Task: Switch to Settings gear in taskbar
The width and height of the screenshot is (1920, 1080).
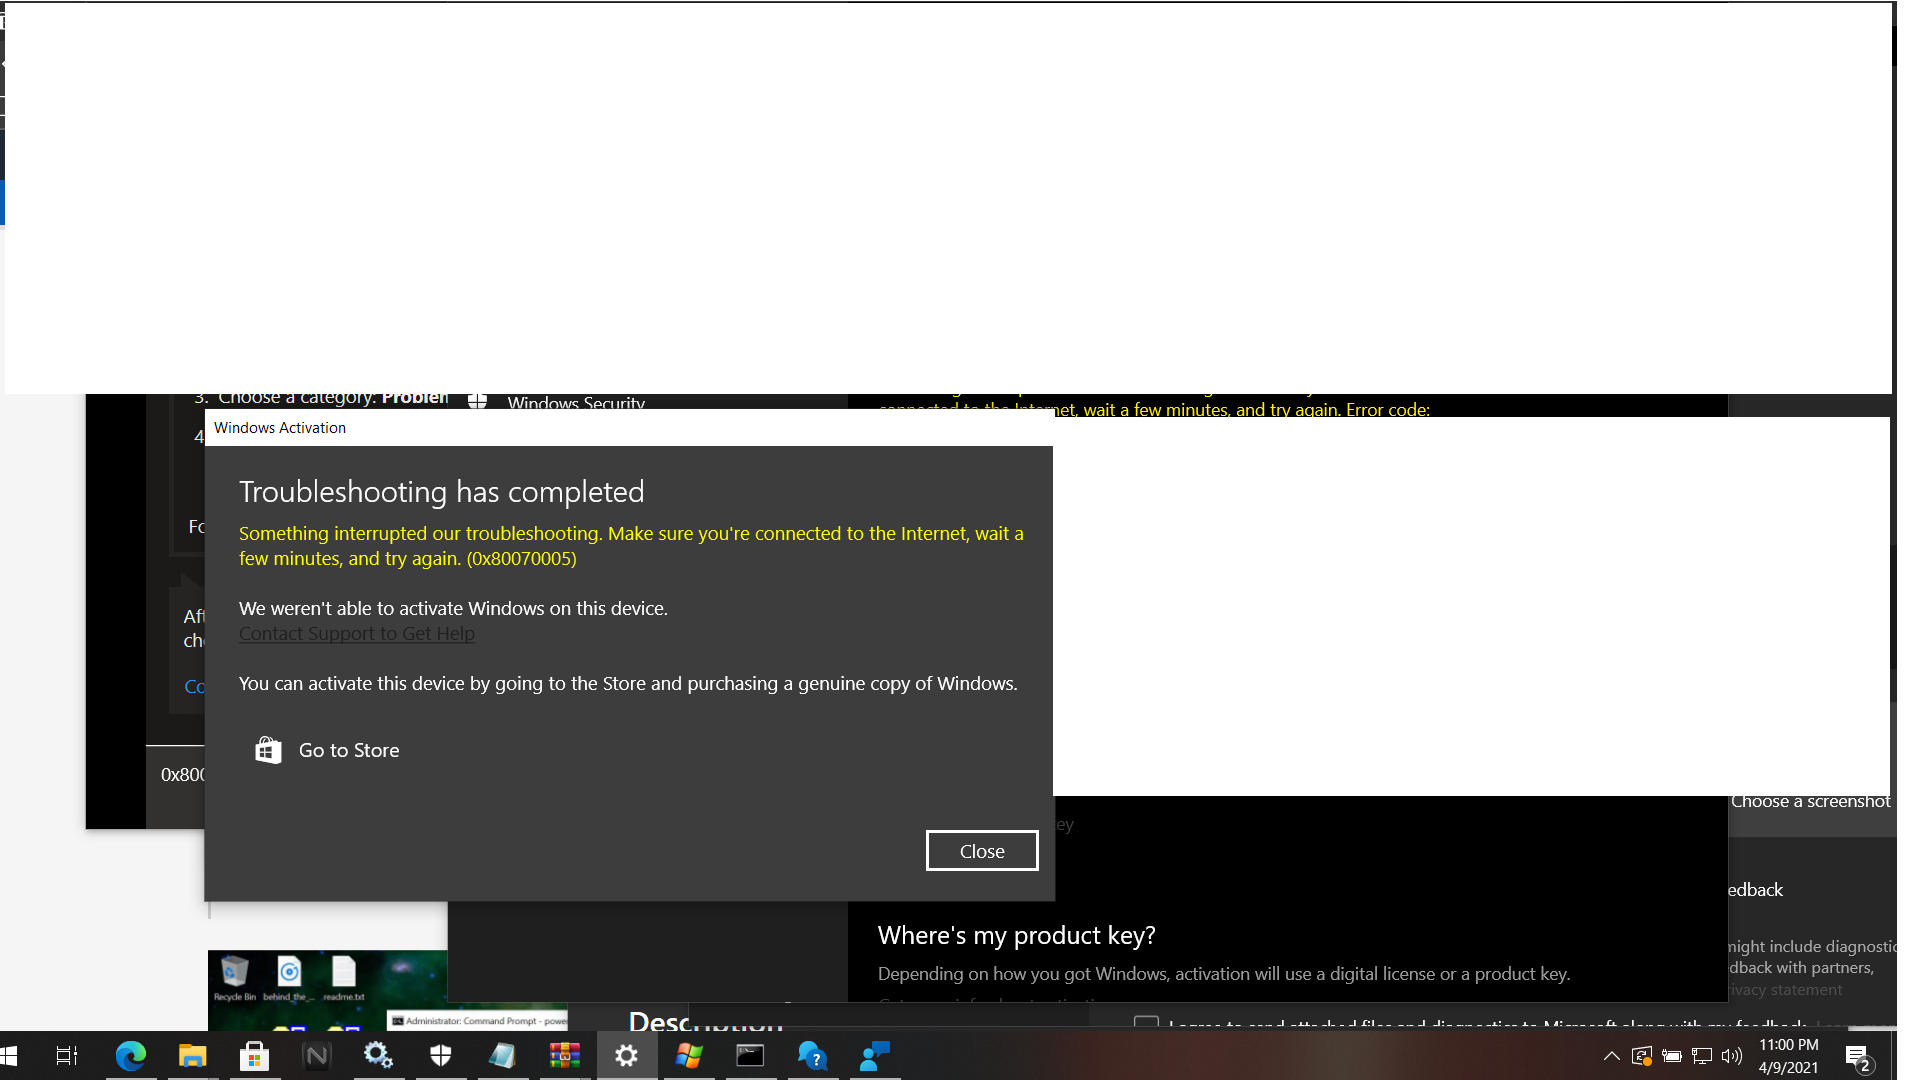Action: (x=627, y=1055)
